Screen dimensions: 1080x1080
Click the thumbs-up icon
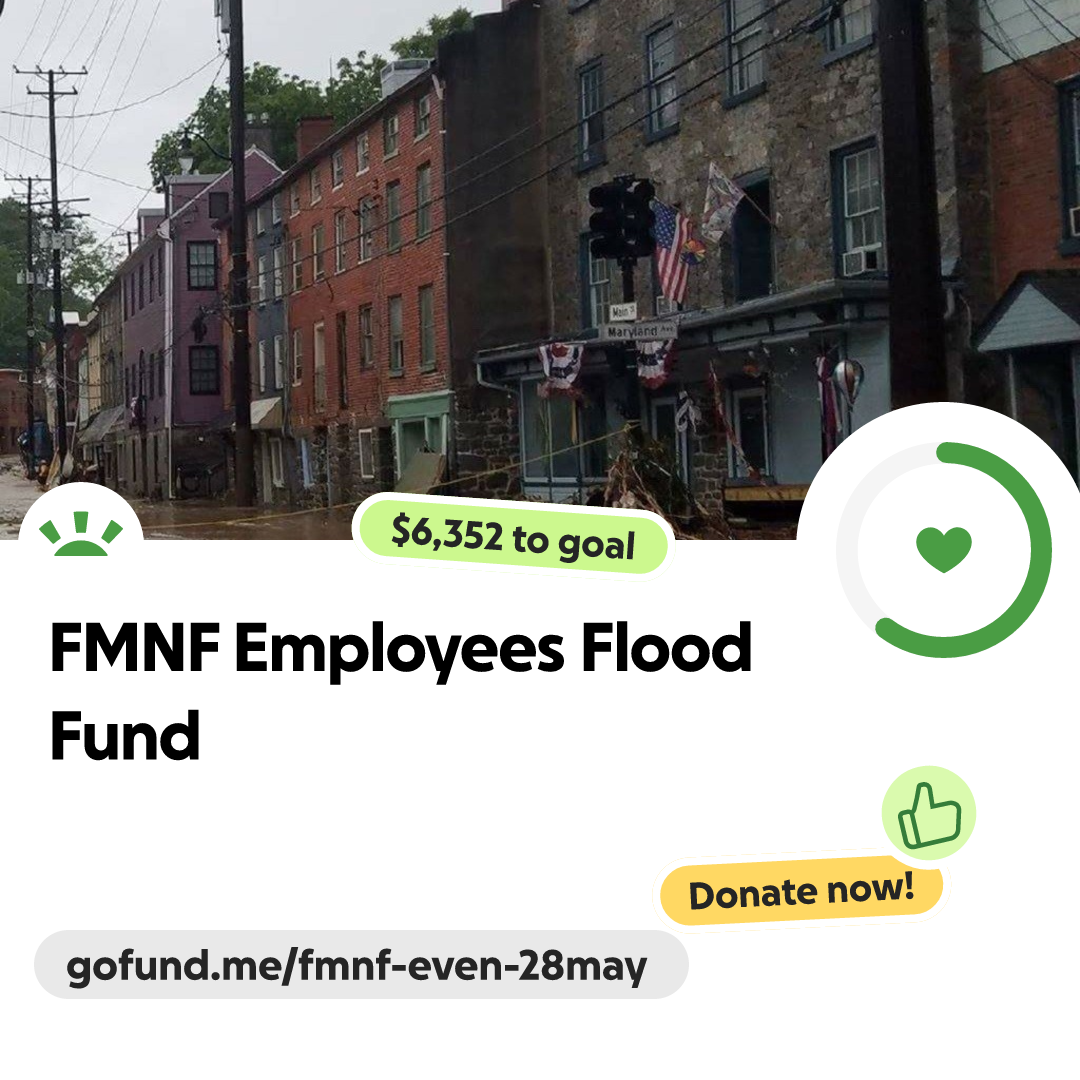tap(929, 814)
